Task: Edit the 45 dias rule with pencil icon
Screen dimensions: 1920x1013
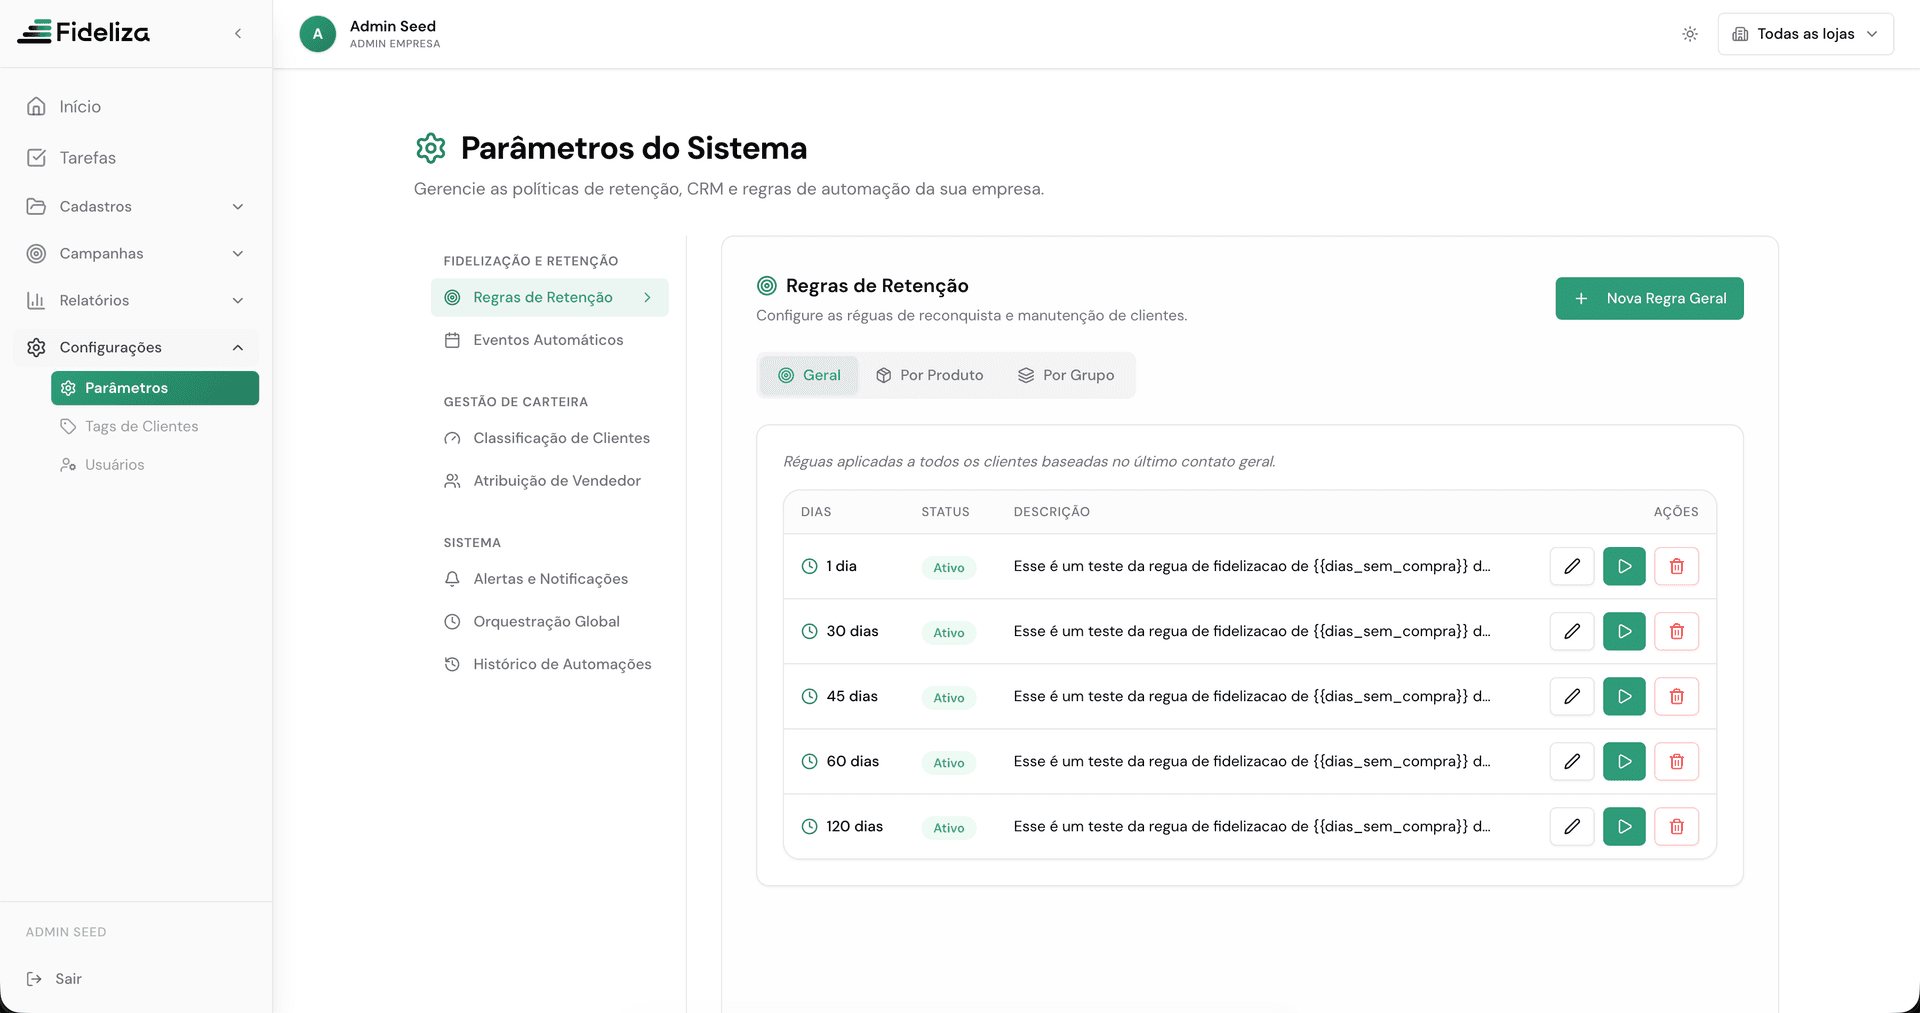Action: pos(1572,696)
